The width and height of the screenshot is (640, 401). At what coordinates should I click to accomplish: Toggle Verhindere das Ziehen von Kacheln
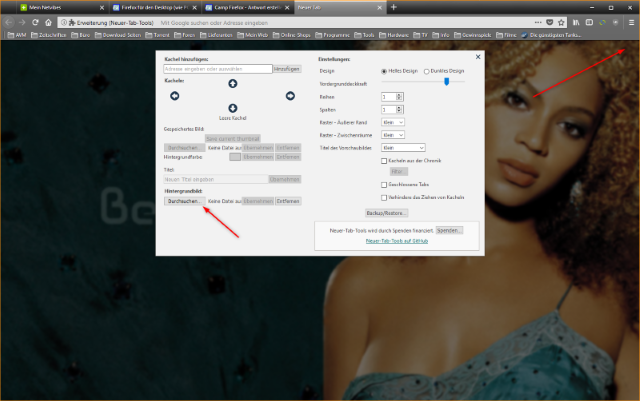(384, 198)
